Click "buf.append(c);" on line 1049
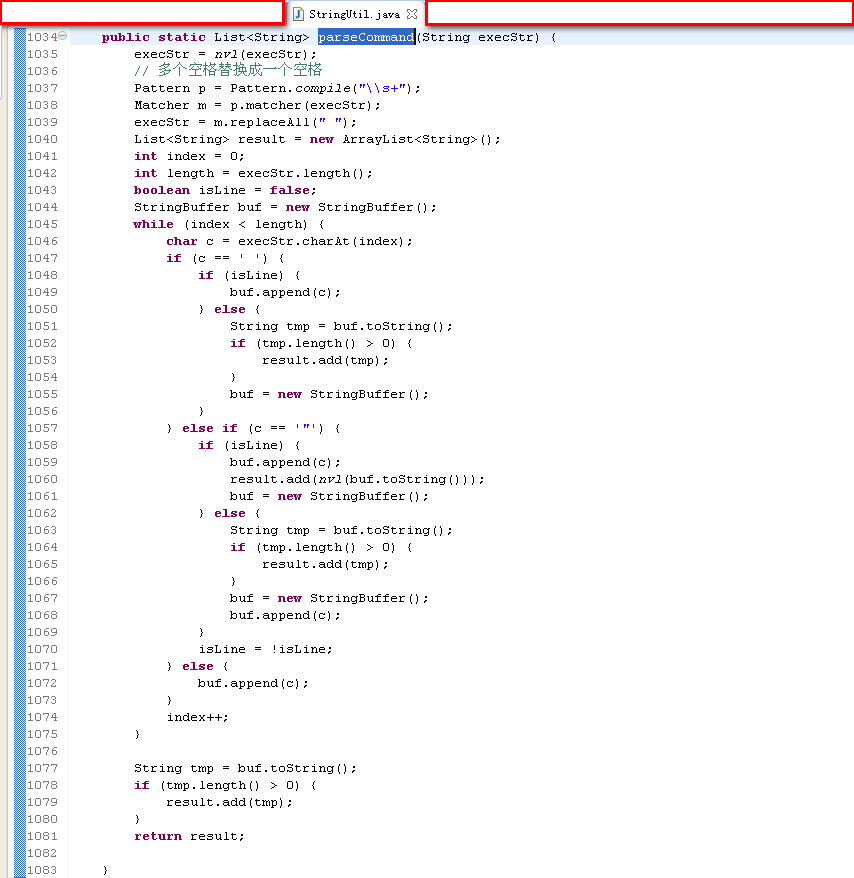The width and height of the screenshot is (854, 878). (285, 292)
